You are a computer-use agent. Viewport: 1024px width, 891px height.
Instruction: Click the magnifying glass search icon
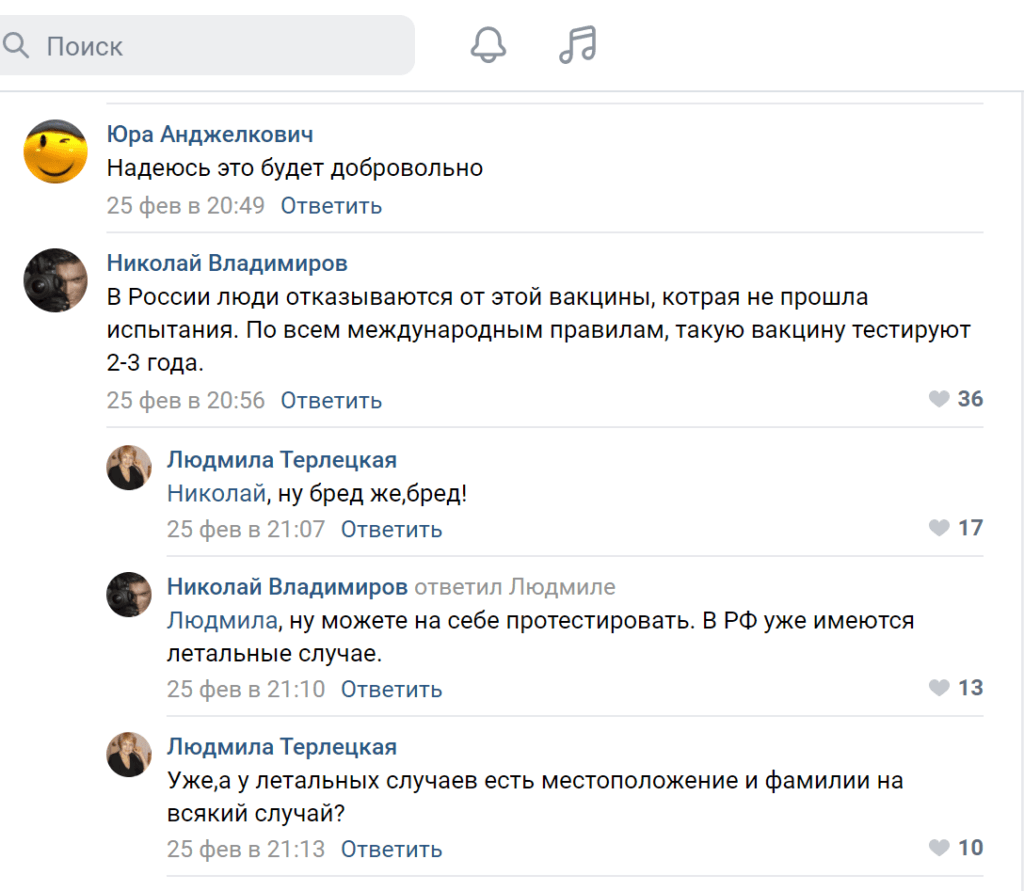(x=18, y=44)
